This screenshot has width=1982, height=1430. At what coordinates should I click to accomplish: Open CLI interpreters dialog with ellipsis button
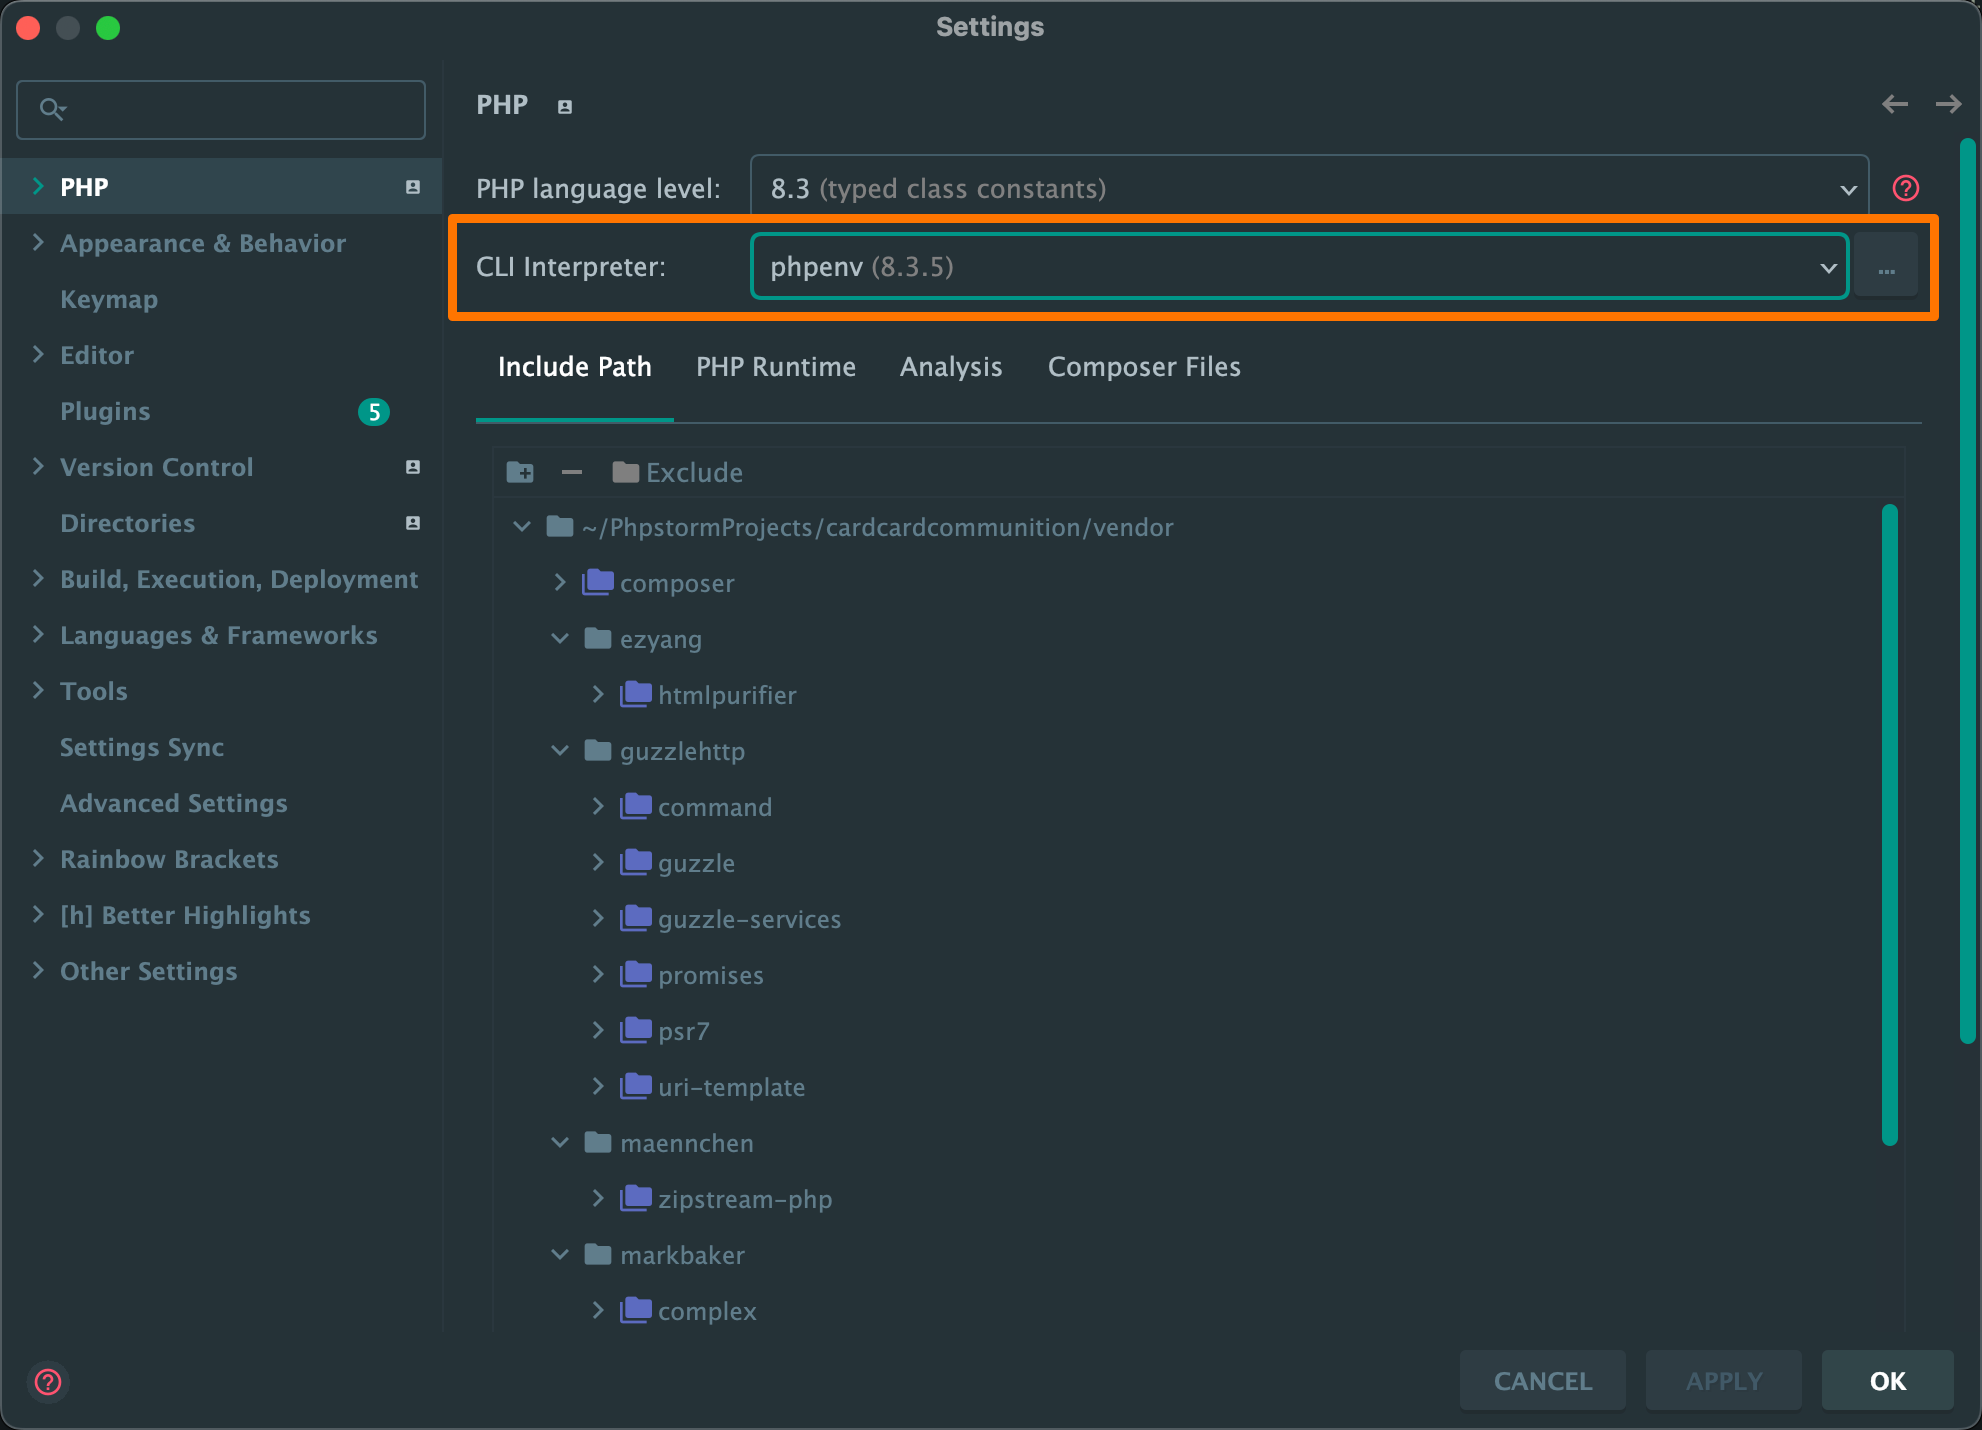(x=1886, y=268)
